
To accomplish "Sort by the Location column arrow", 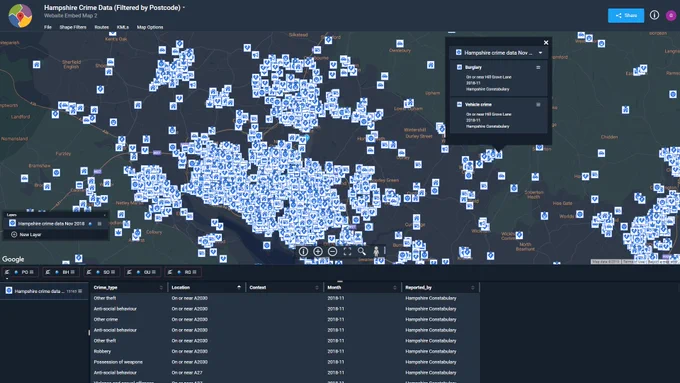I will [x=239, y=288].
